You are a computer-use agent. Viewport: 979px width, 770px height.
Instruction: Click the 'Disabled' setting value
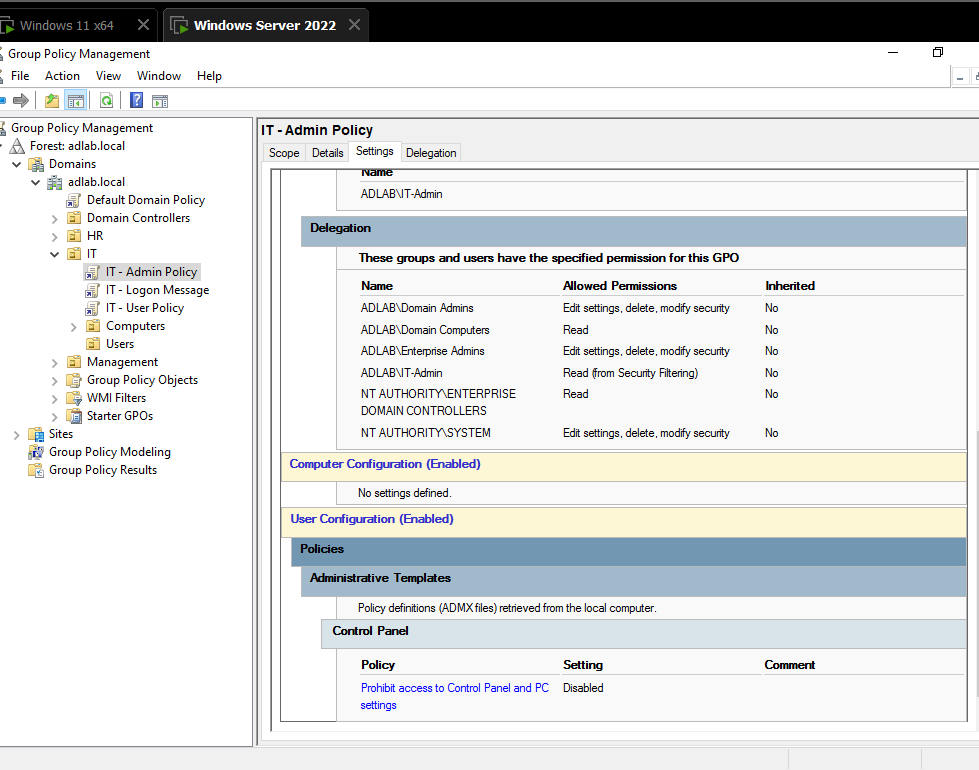(583, 688)
